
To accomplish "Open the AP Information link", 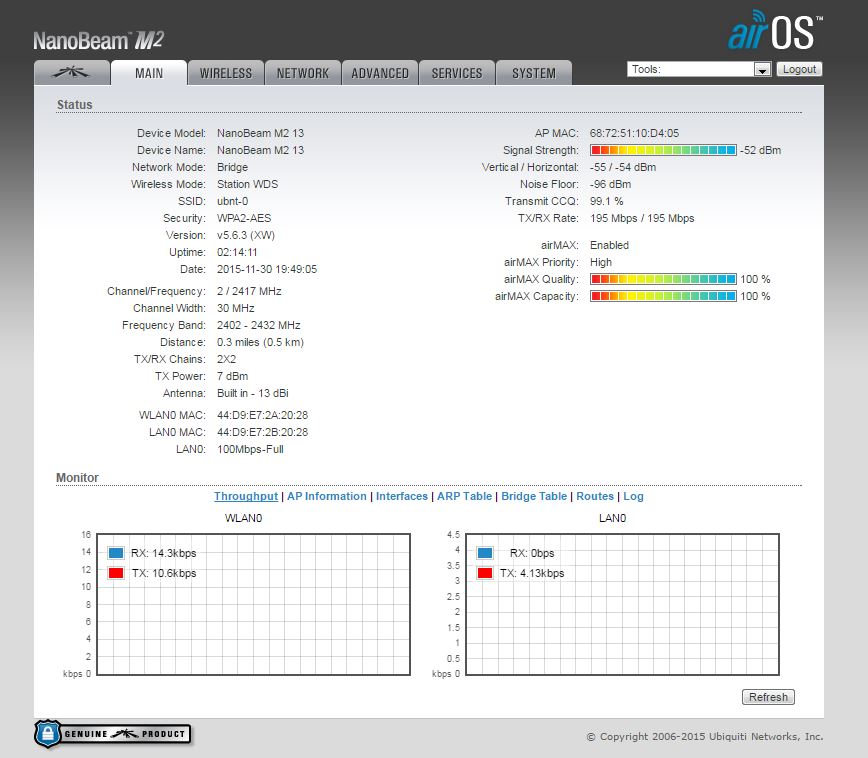I will (x=327, y=496).
